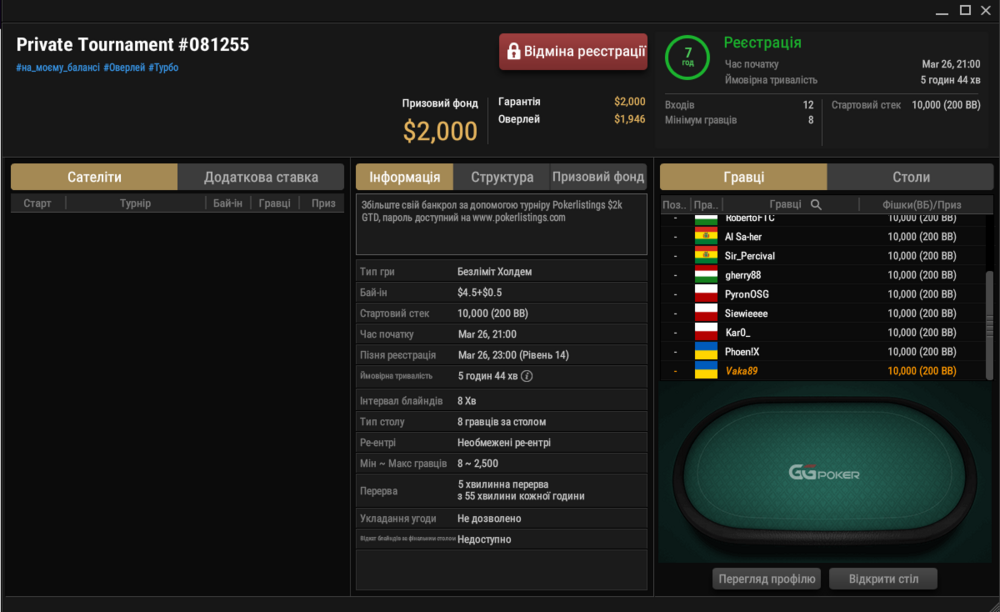Viewport: 1000px width, 612px height.
Task: Click the Перегляд профілю button
Action: (x=767, y=579)
